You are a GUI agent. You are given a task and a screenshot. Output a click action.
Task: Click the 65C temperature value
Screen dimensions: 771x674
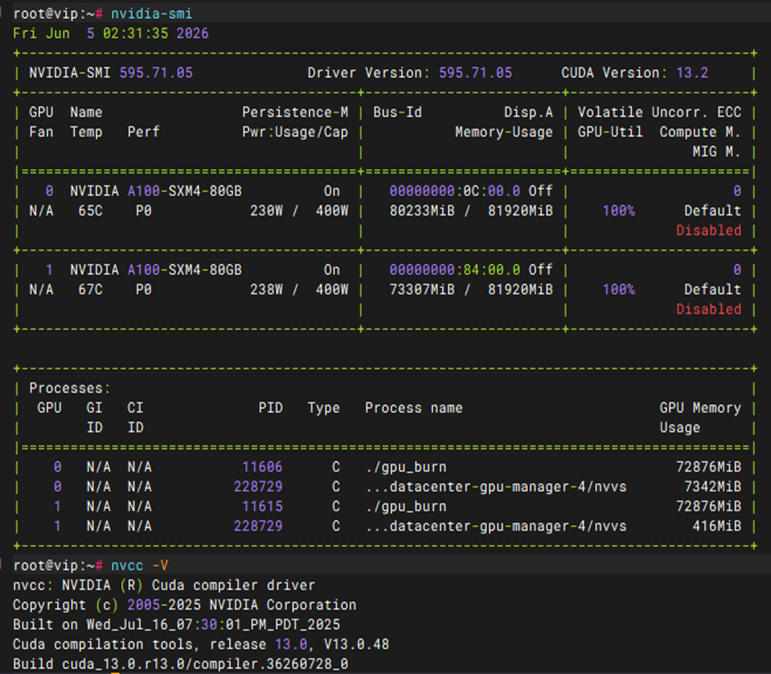point(90,211)
